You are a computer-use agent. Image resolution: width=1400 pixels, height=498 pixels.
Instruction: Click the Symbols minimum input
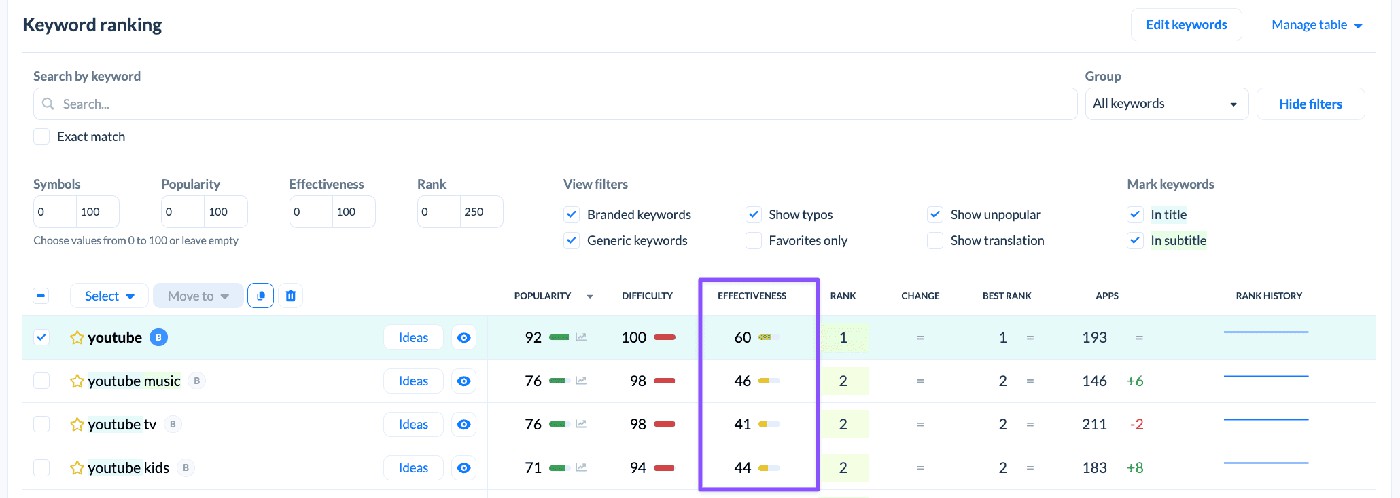point(55,212)
